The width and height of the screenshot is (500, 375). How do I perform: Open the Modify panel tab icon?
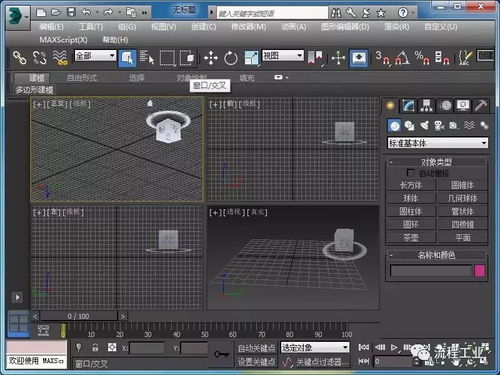408,106
